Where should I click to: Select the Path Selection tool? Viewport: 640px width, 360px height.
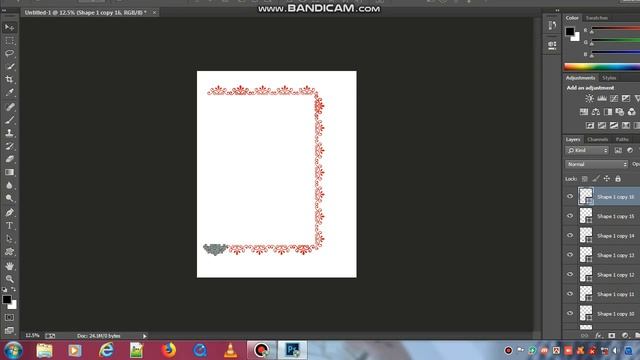(9, 239)
